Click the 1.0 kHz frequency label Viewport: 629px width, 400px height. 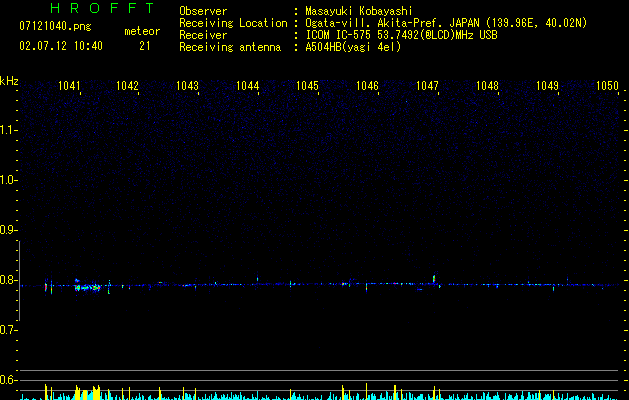(x=7, y=180)
